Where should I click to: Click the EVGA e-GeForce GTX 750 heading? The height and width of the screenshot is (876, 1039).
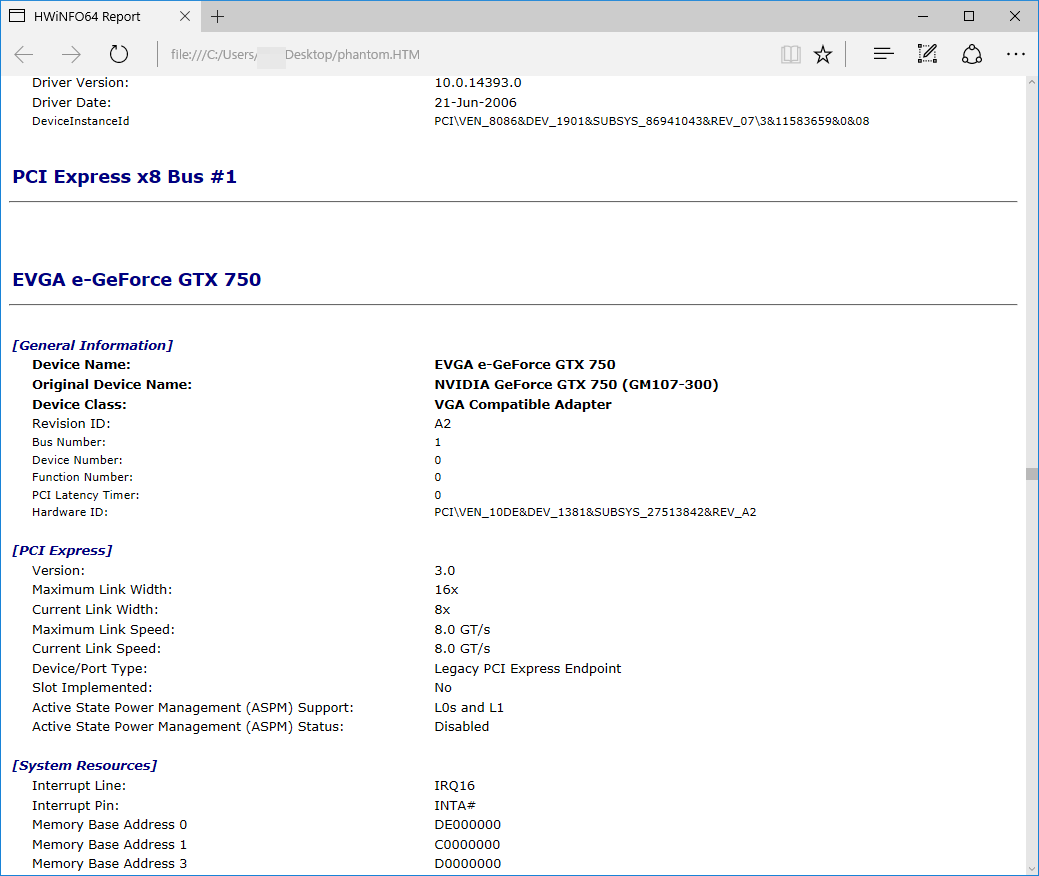[x=137, y=280]
